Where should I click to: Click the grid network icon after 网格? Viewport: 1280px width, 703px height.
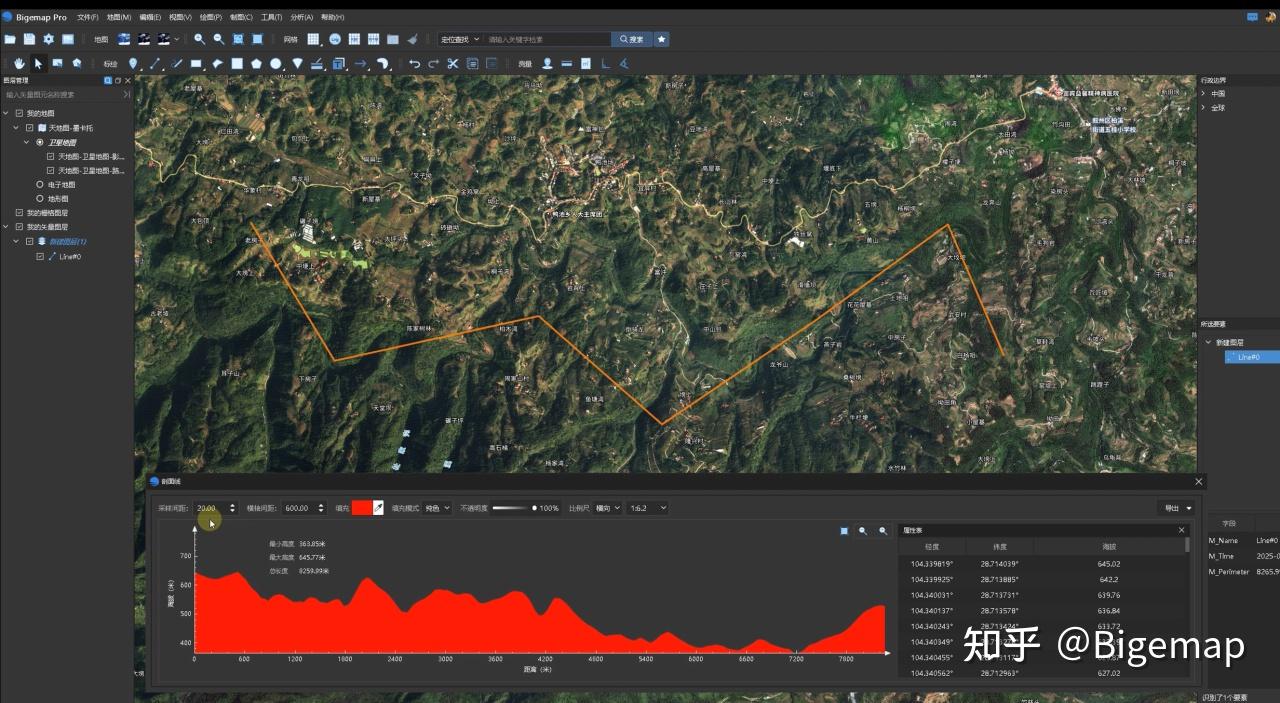(x=313, y=39)
